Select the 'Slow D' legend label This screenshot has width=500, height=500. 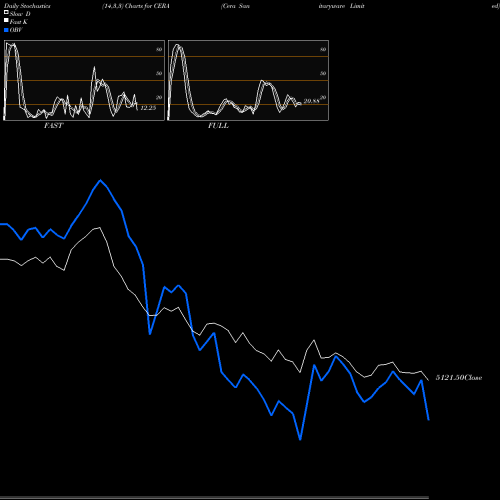point(20,14)
